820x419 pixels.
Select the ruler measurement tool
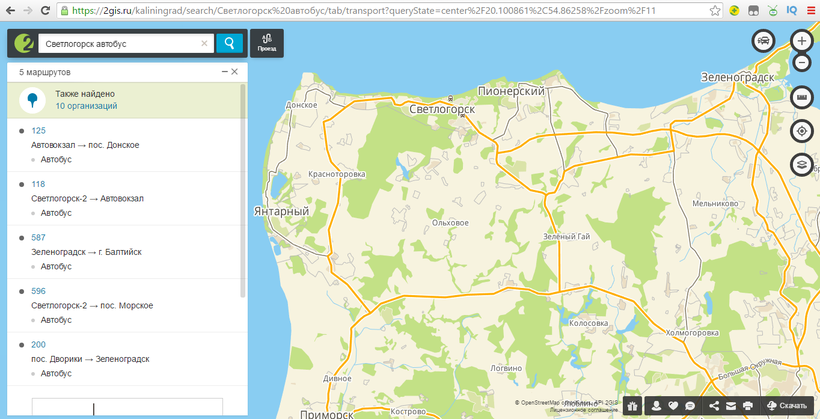pos(801,97)
